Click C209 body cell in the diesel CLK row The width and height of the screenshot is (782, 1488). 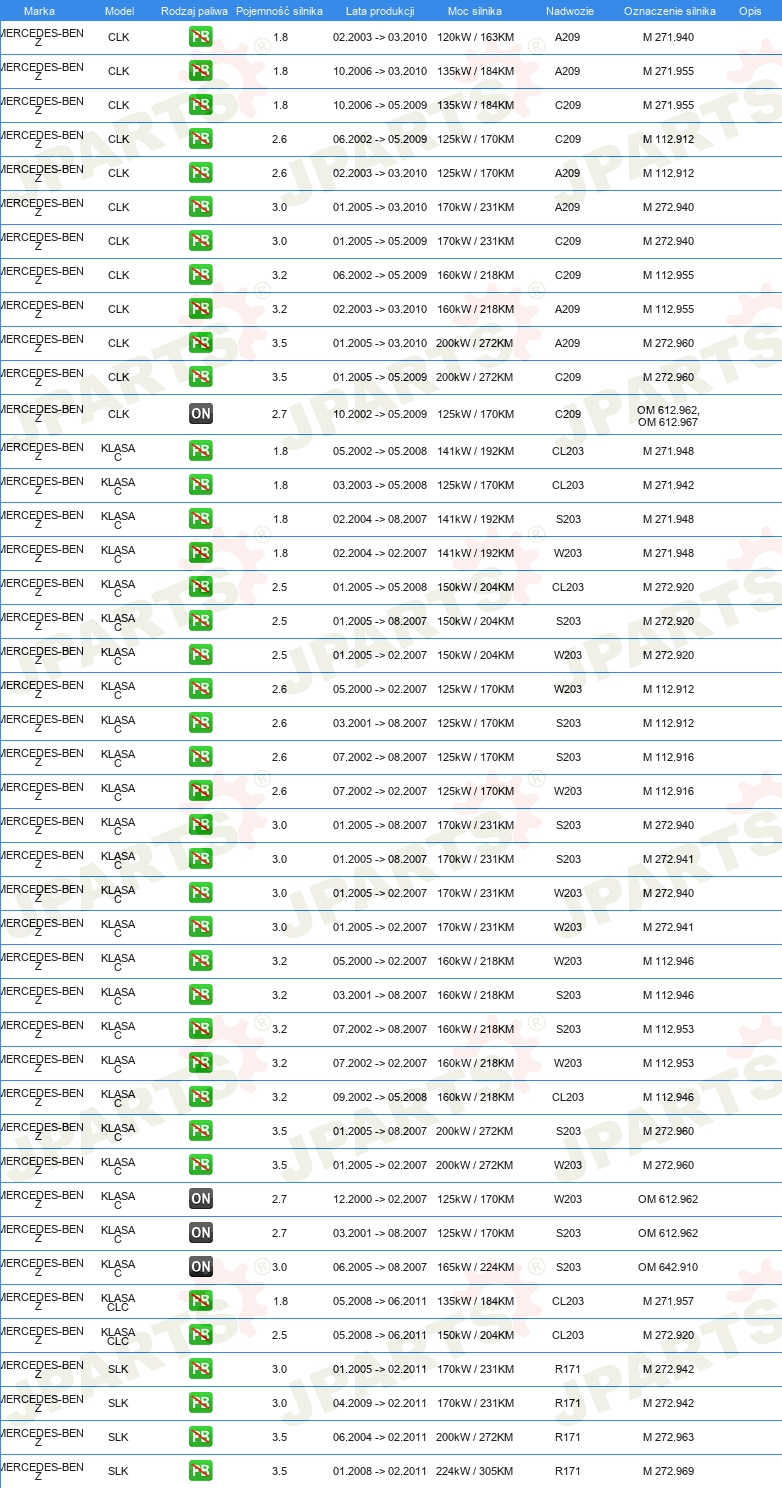pyautogui.click(x=568, y=414)
